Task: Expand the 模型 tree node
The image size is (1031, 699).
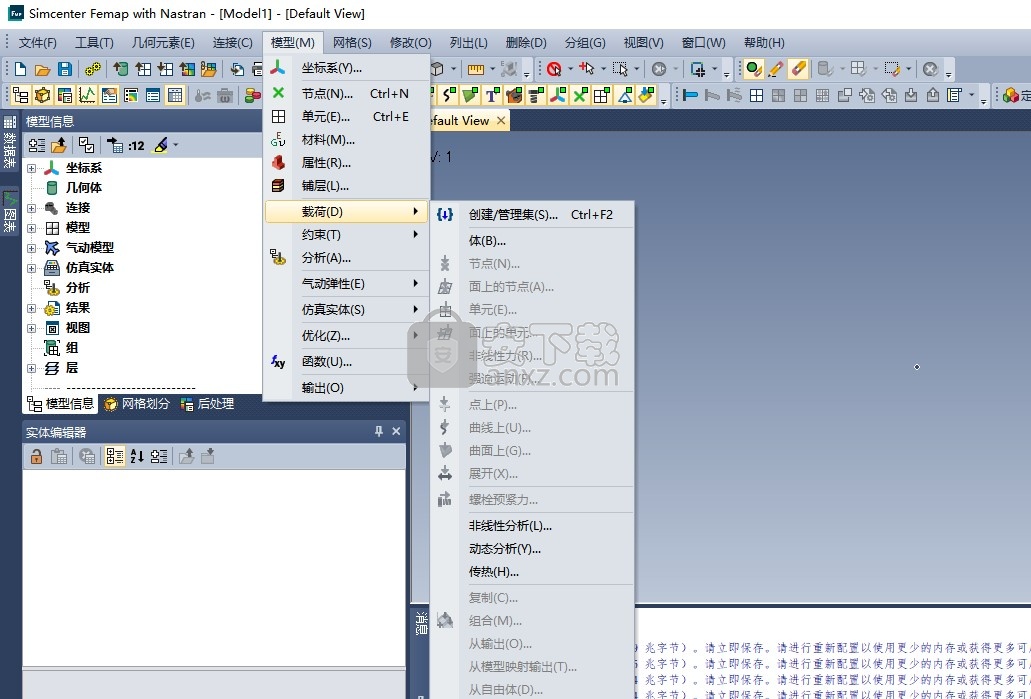Action: pos(31,228)
